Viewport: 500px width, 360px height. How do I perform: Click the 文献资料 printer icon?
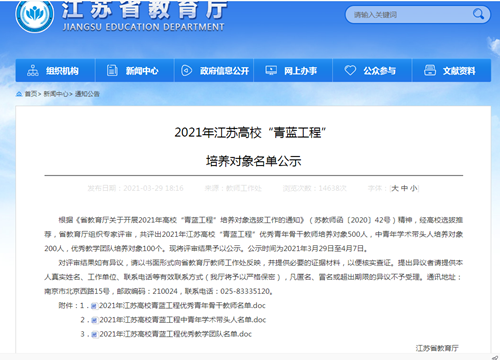point(430,70)
